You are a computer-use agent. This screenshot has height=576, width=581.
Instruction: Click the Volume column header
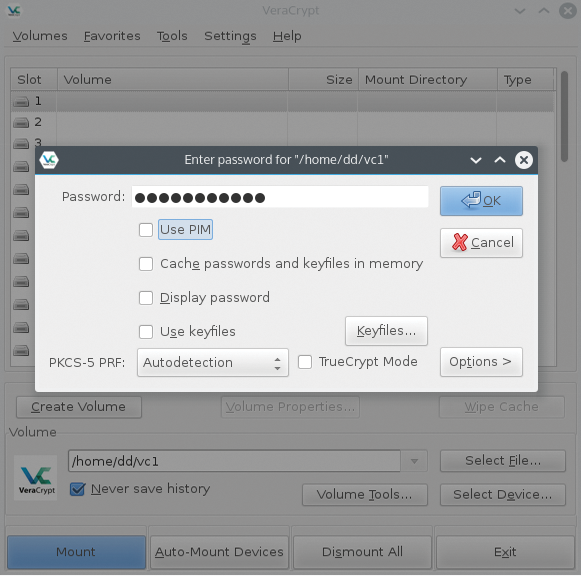(x=173, y=79)
